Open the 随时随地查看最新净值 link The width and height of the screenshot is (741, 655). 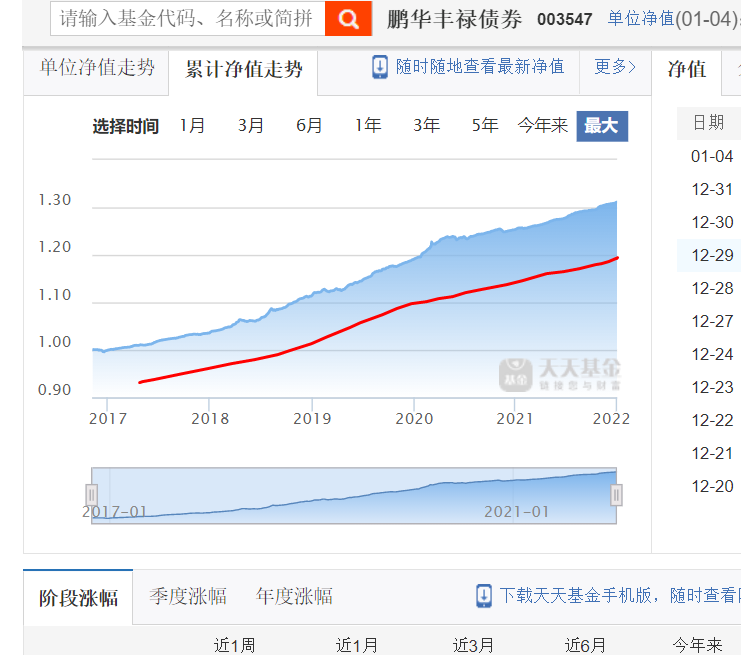click(480, 67)
